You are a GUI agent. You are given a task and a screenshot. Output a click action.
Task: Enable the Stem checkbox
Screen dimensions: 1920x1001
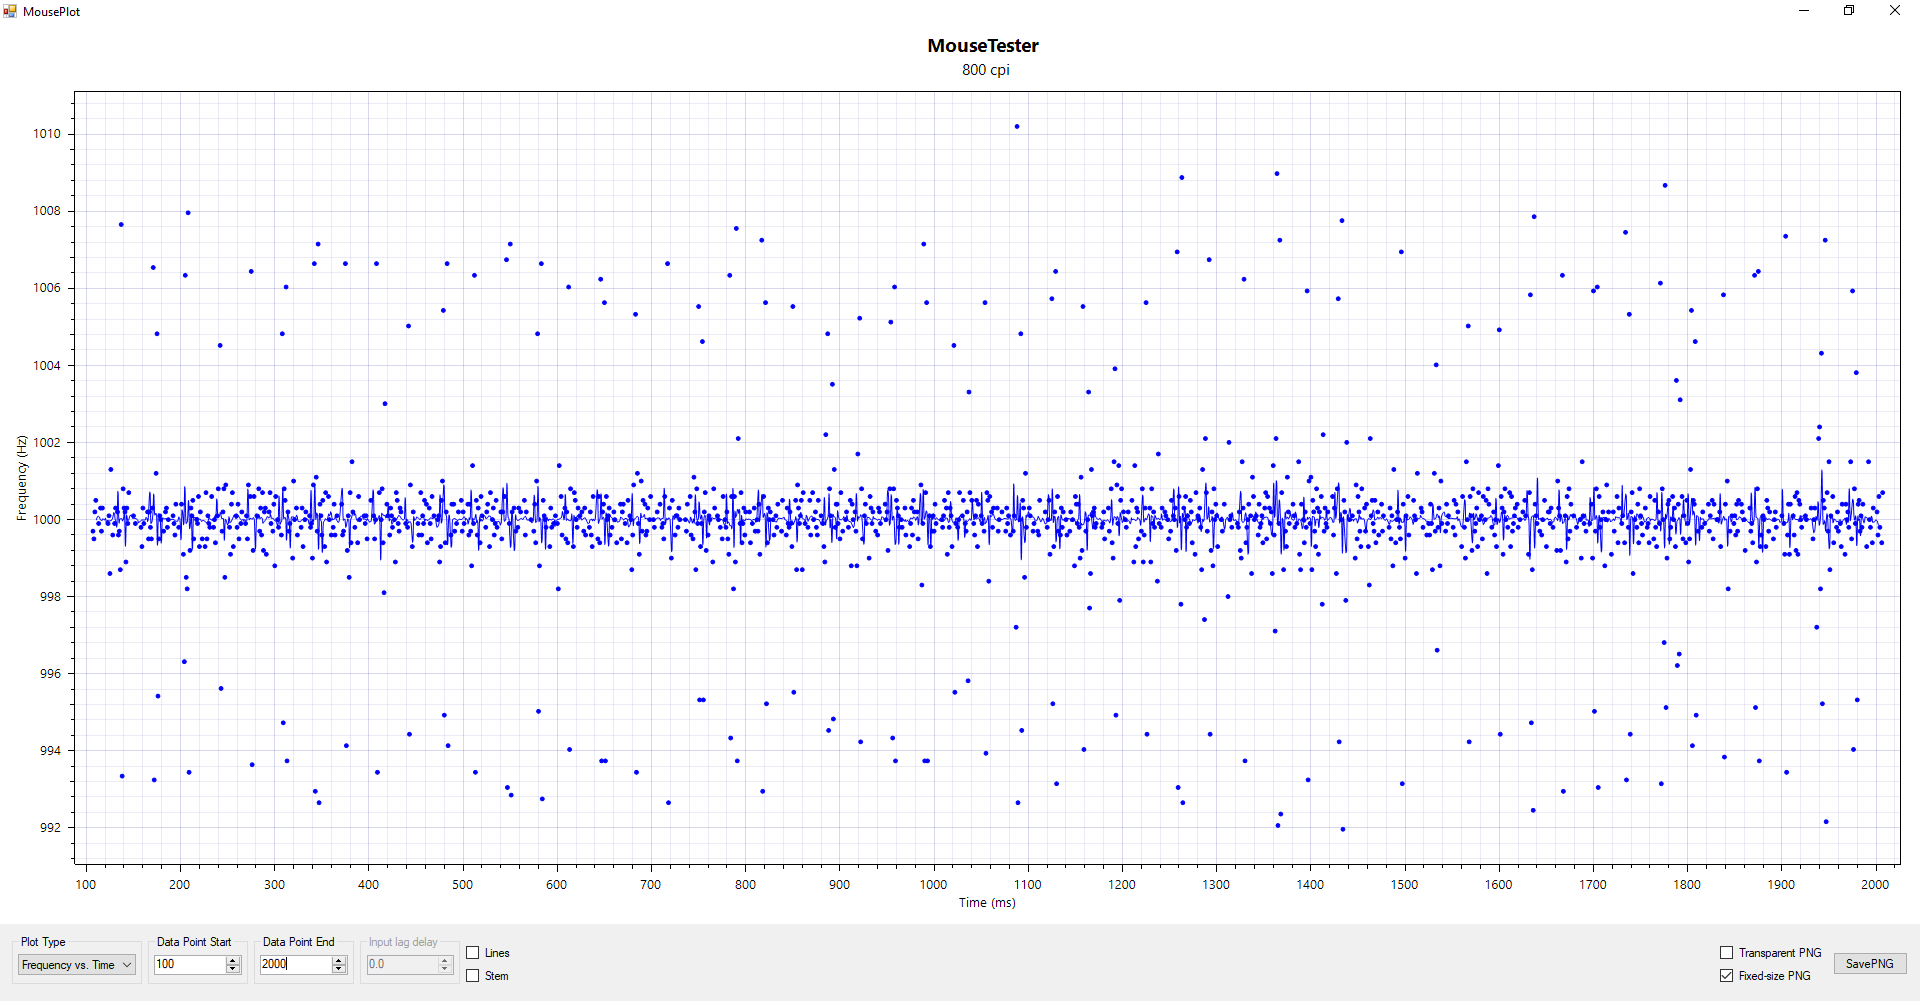[473, 976]
